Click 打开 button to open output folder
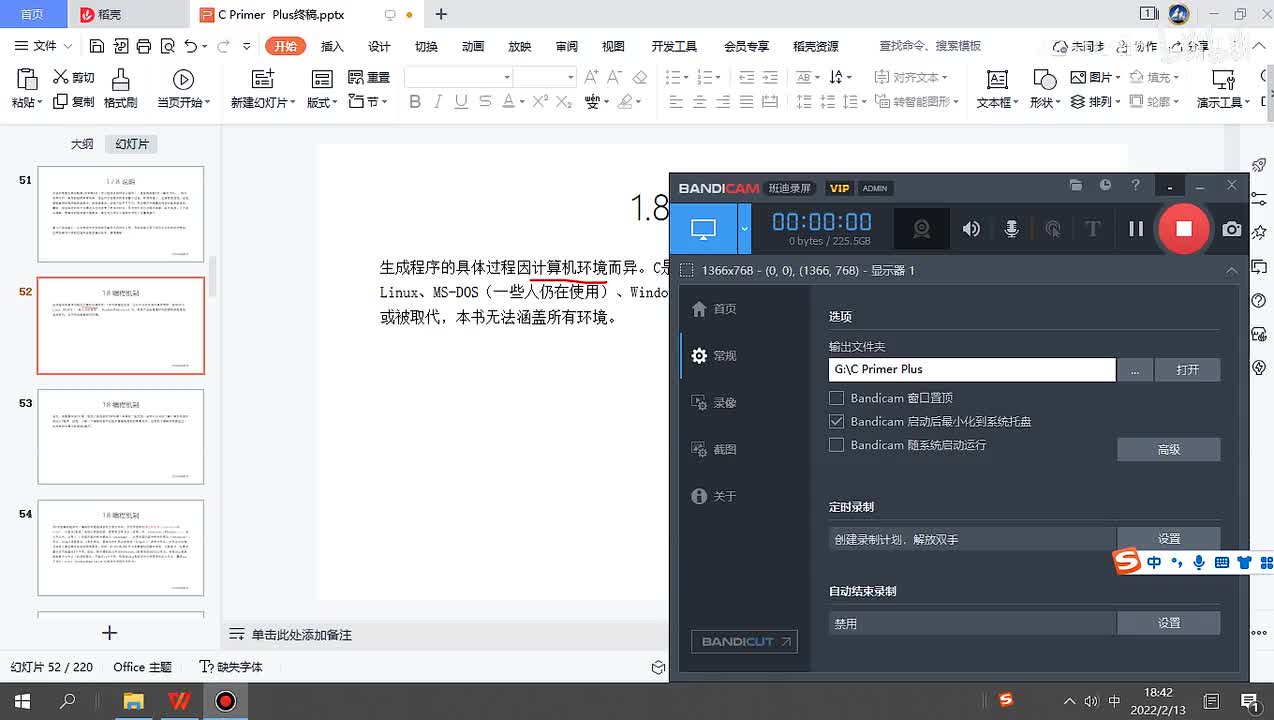 1188,369
